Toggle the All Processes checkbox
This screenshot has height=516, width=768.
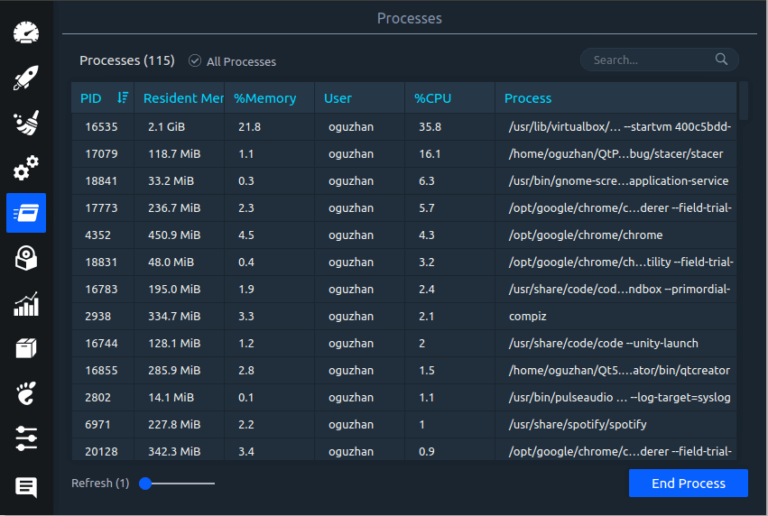pos(195,61)
